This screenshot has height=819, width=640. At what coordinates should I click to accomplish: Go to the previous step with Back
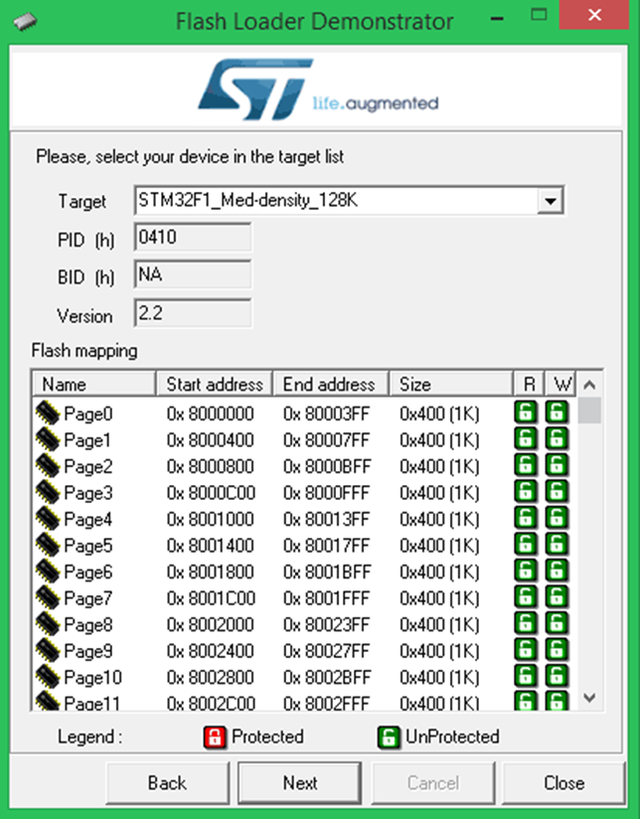pyautogui.click(x=167, y=783)
